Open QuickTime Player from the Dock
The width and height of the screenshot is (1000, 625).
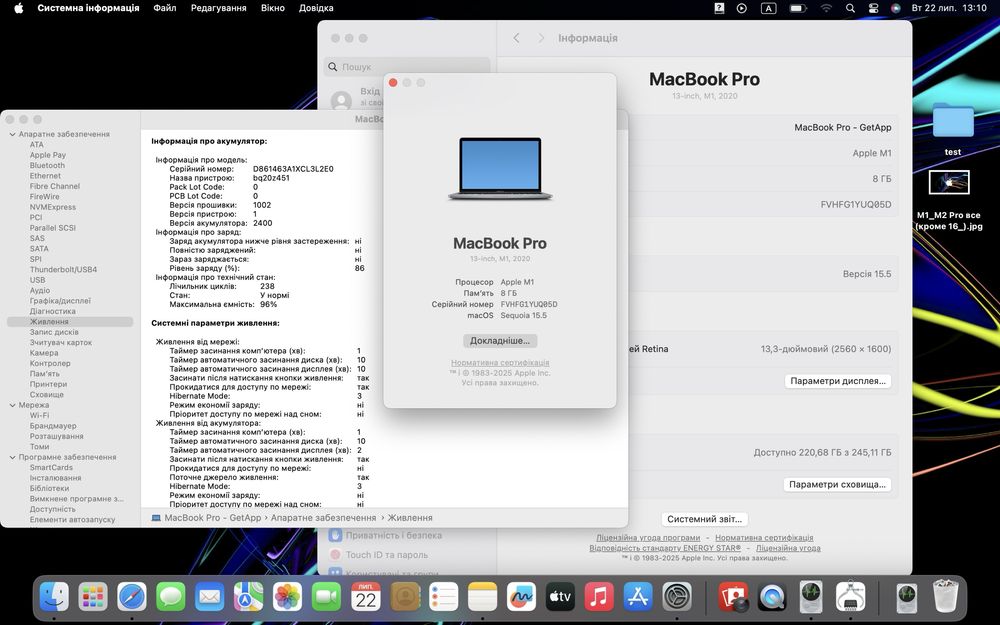tap(772, 598)
